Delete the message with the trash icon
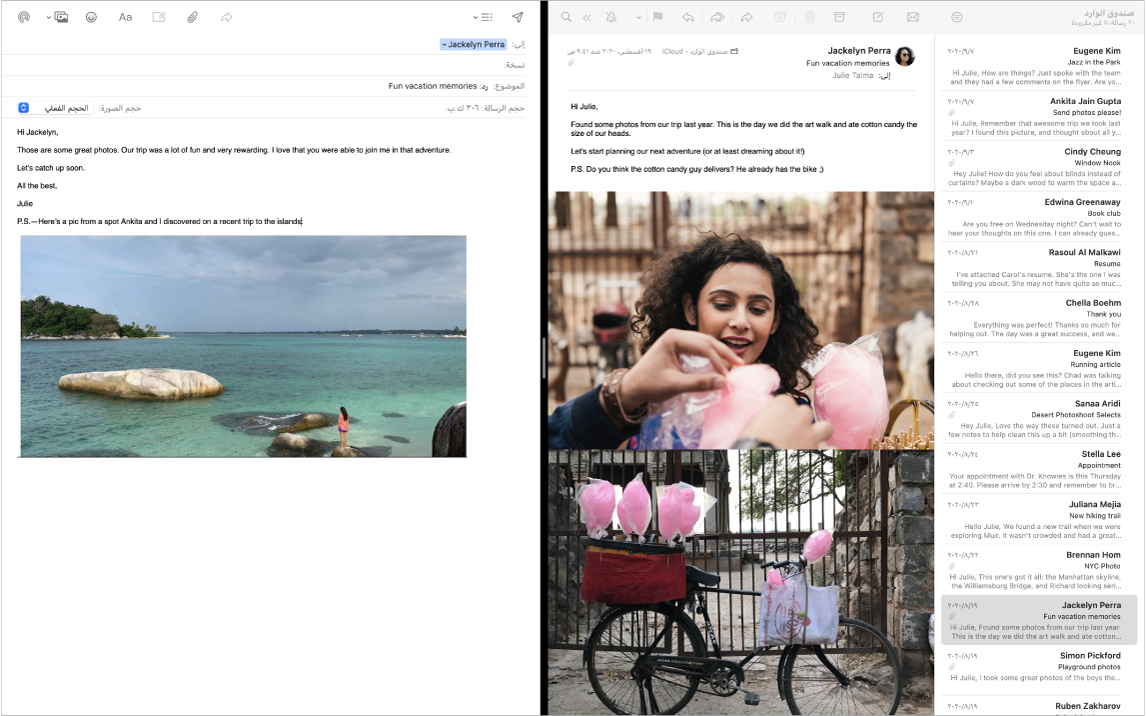Viewport: 1146px width, 716px height. [810, 17]
